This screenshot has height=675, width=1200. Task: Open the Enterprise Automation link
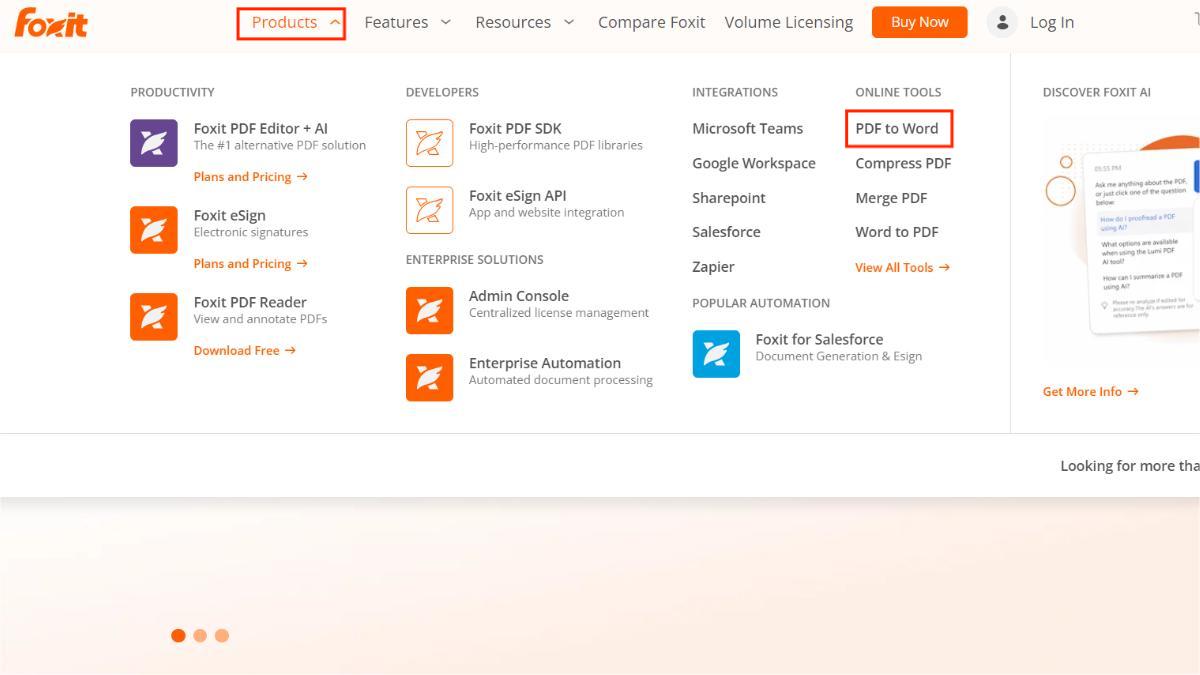click(x=545, y=363)
